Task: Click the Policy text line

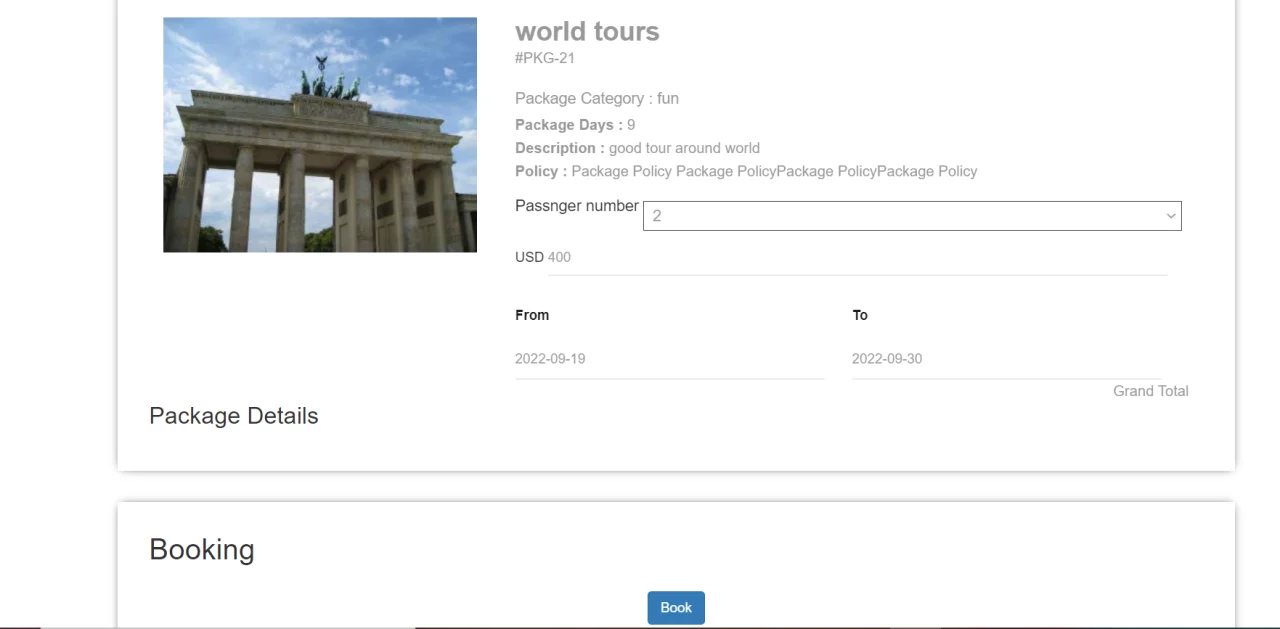Action: pos(746,171)
